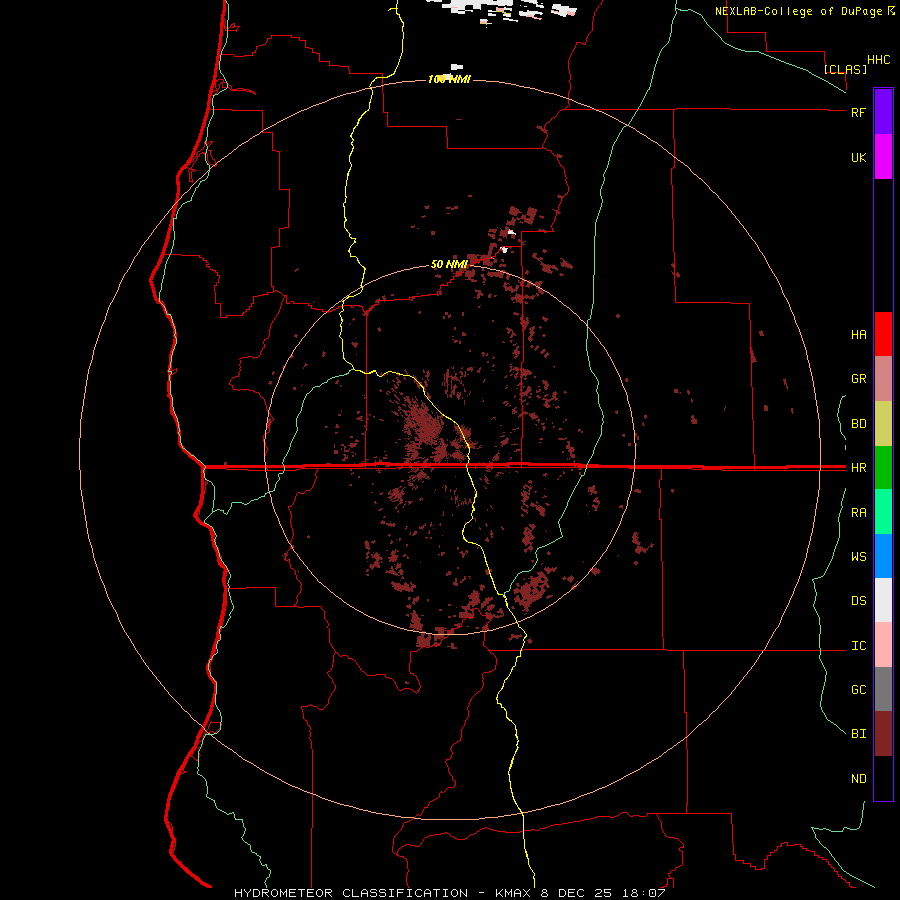The image size is (900, 900).
Task: Click the RF legend label text
Action: pyautogui.click(x=858, y=112)
